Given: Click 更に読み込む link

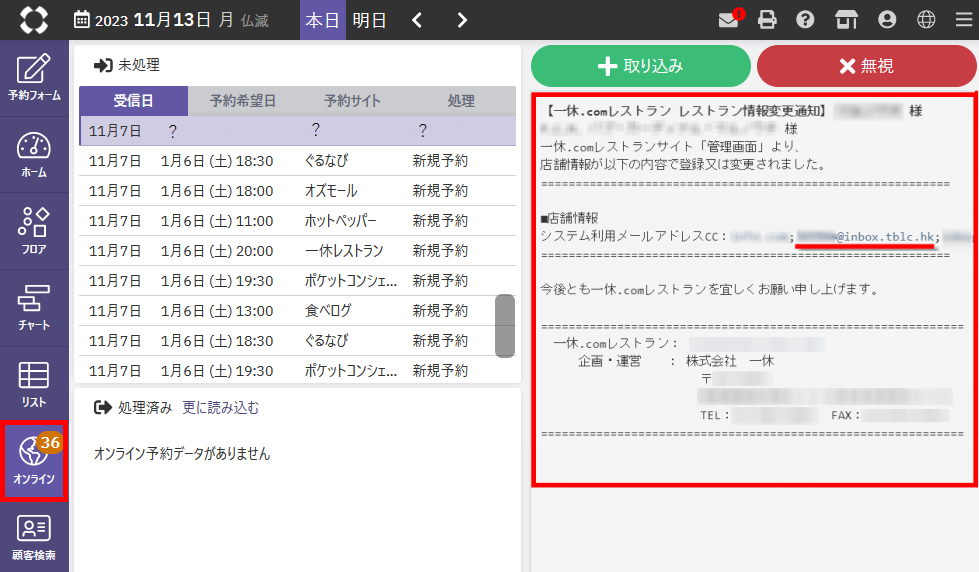Looking at the screenshot, I should click(x=220, y=407).
